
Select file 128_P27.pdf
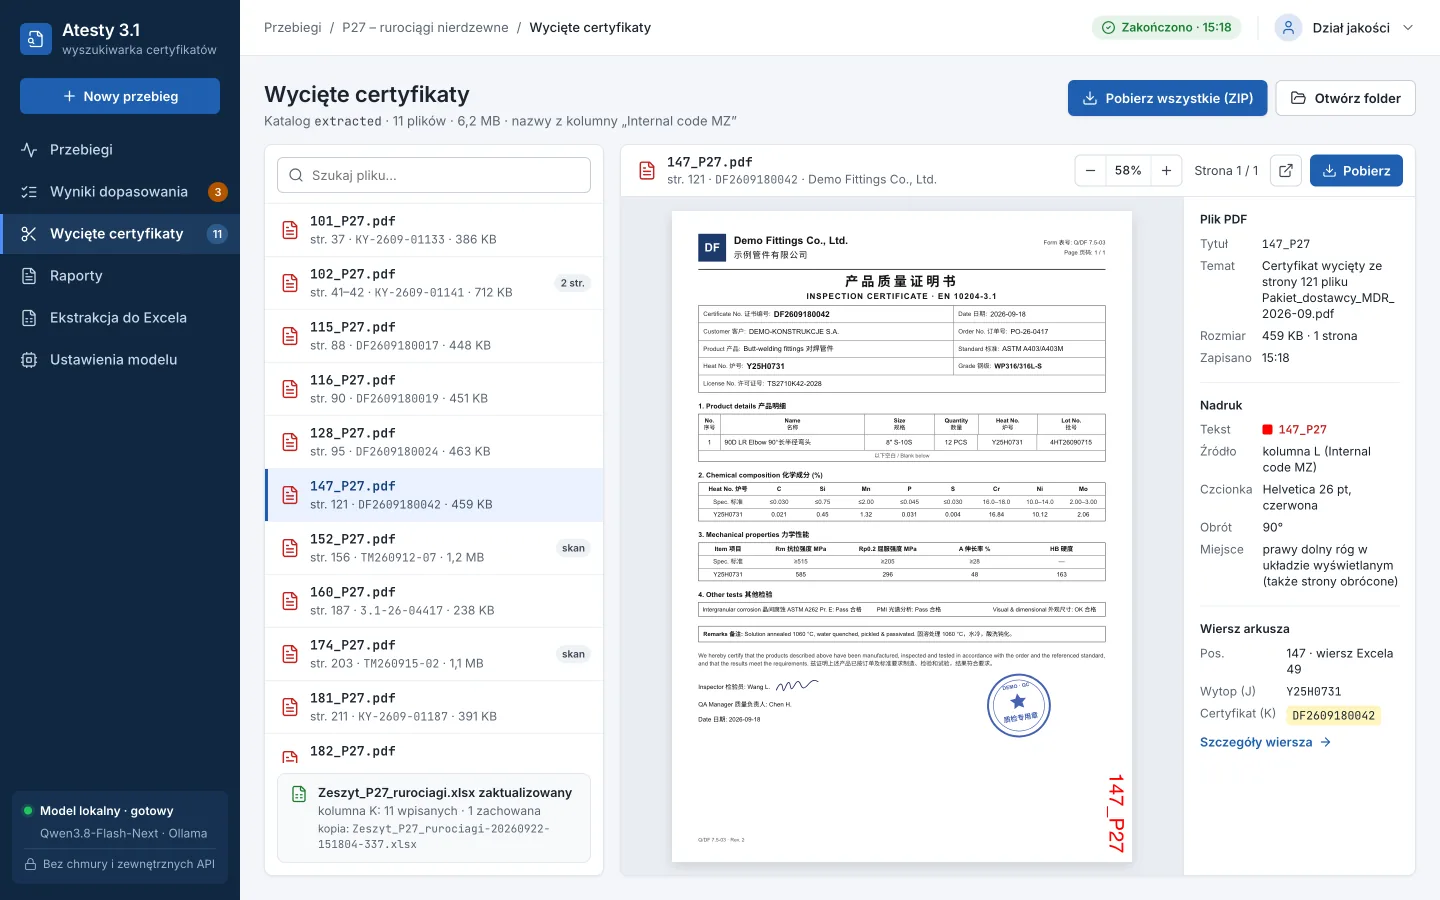434,442
